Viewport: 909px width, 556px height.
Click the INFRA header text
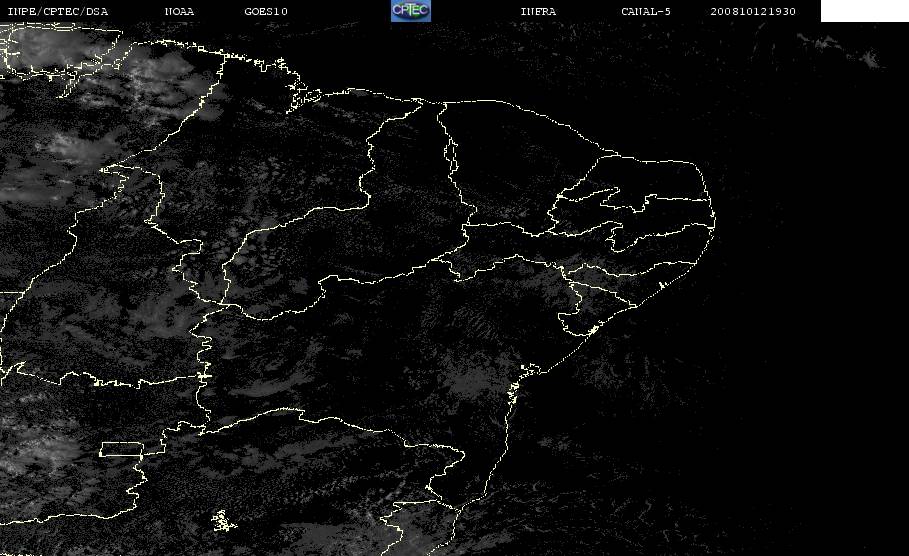[x=538, y=12]
